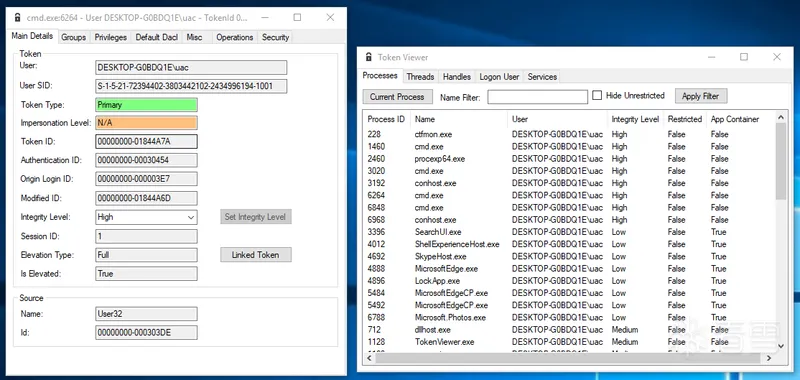Select cmd.exe with process ID 6264
800x380 pixels.
pyautogui.click(x=569, y=195)
